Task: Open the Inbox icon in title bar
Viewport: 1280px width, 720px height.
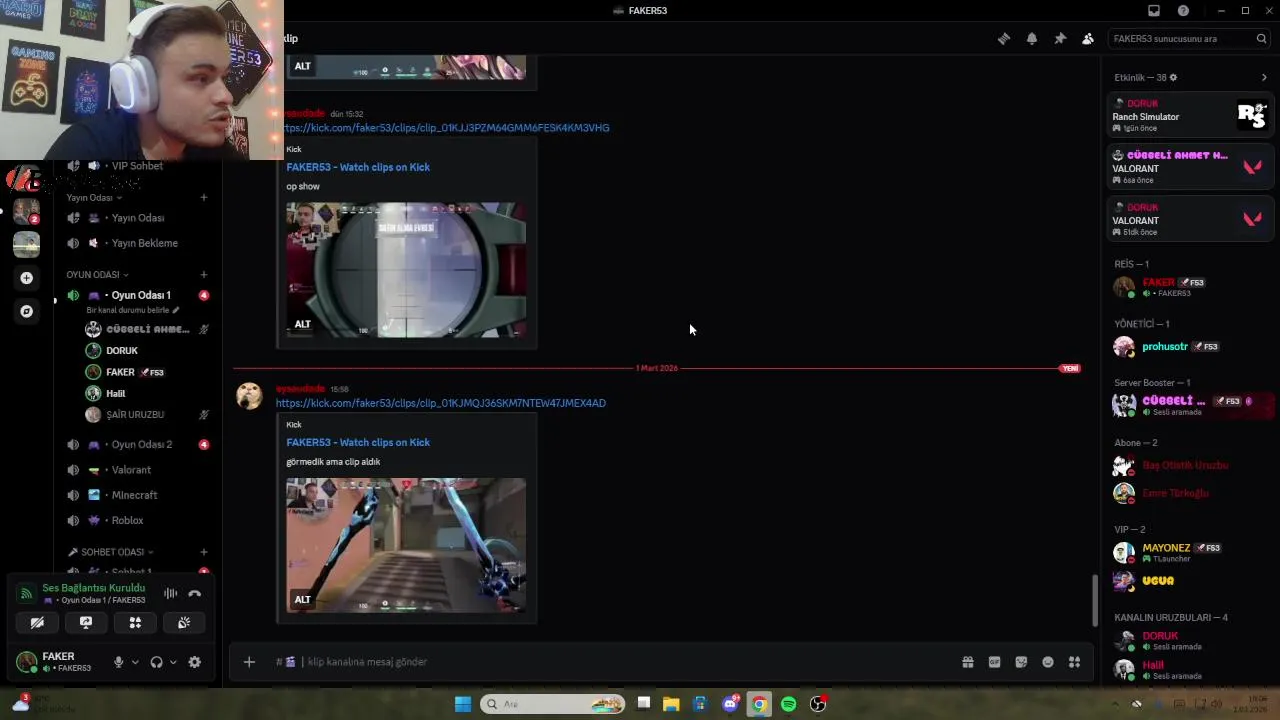Action: [1154, 11]
